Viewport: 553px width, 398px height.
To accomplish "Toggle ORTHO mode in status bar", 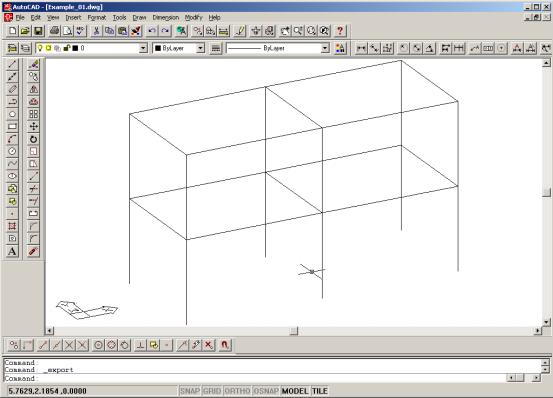I will pos(237,391).
